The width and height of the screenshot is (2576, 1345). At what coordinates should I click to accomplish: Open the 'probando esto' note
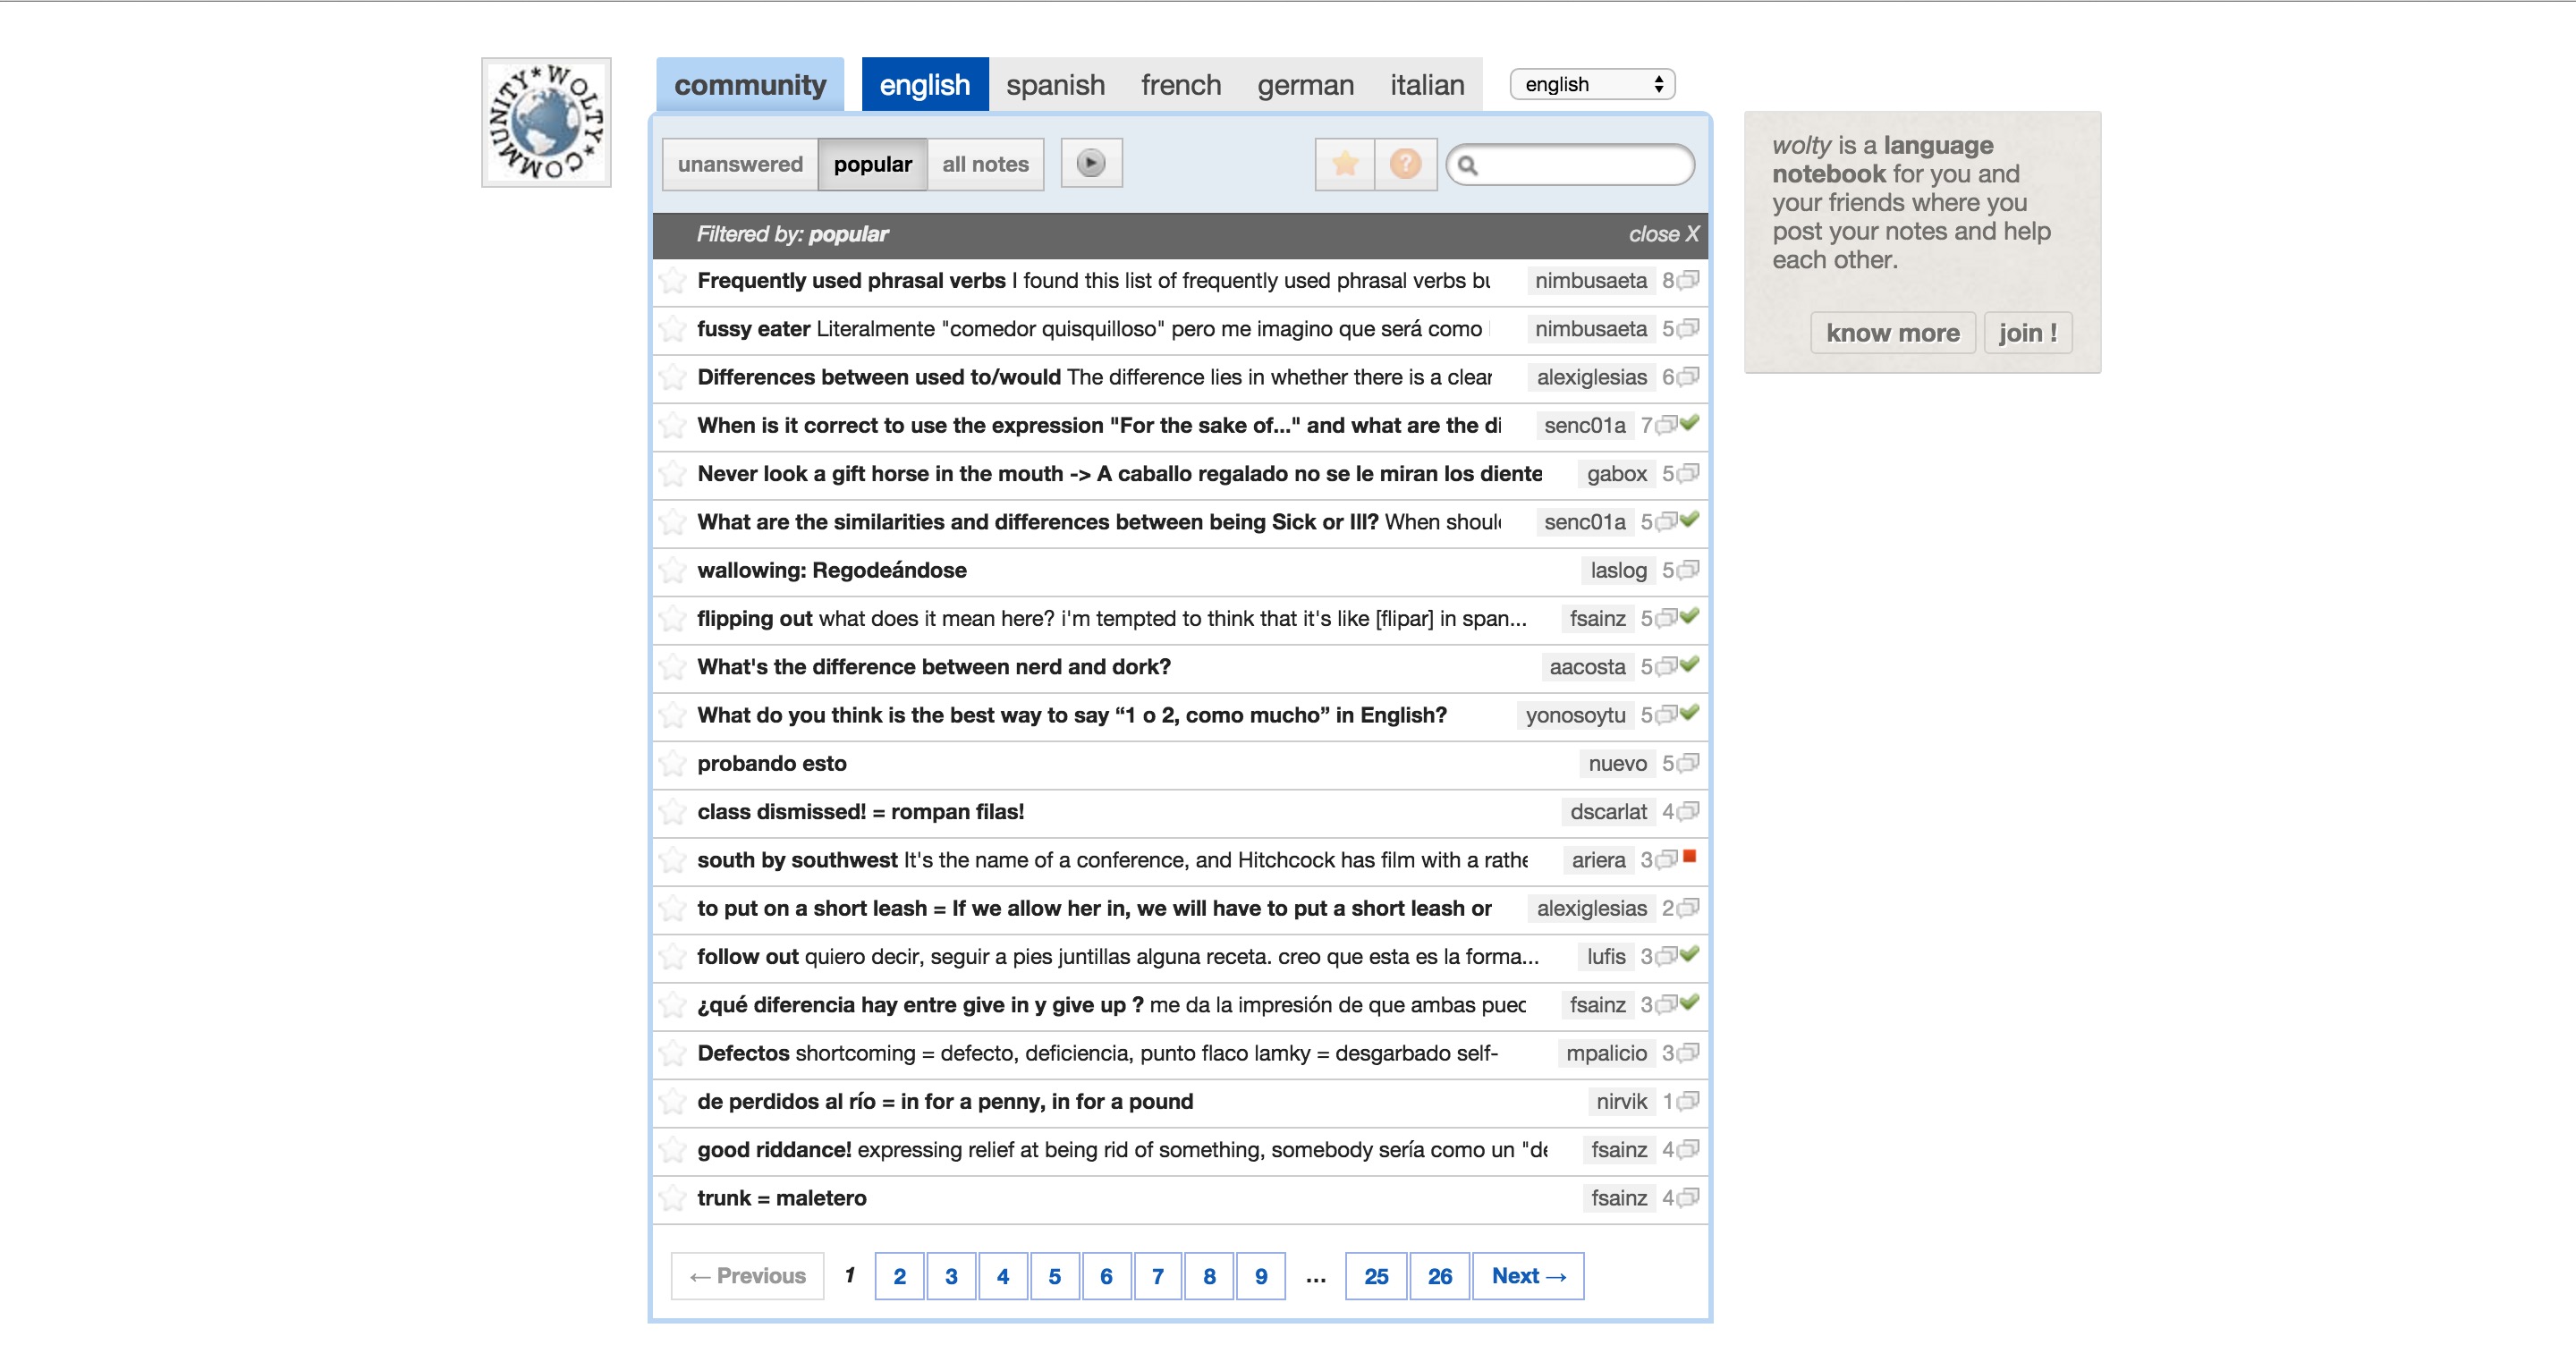click(x=772, y=763)
